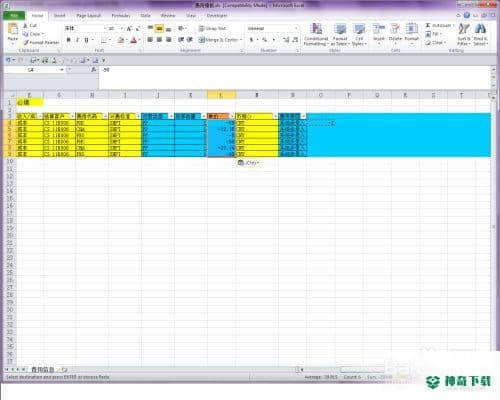Click the Merge & Center button
This screenshot has width=500, height=400.
[219, 40]
